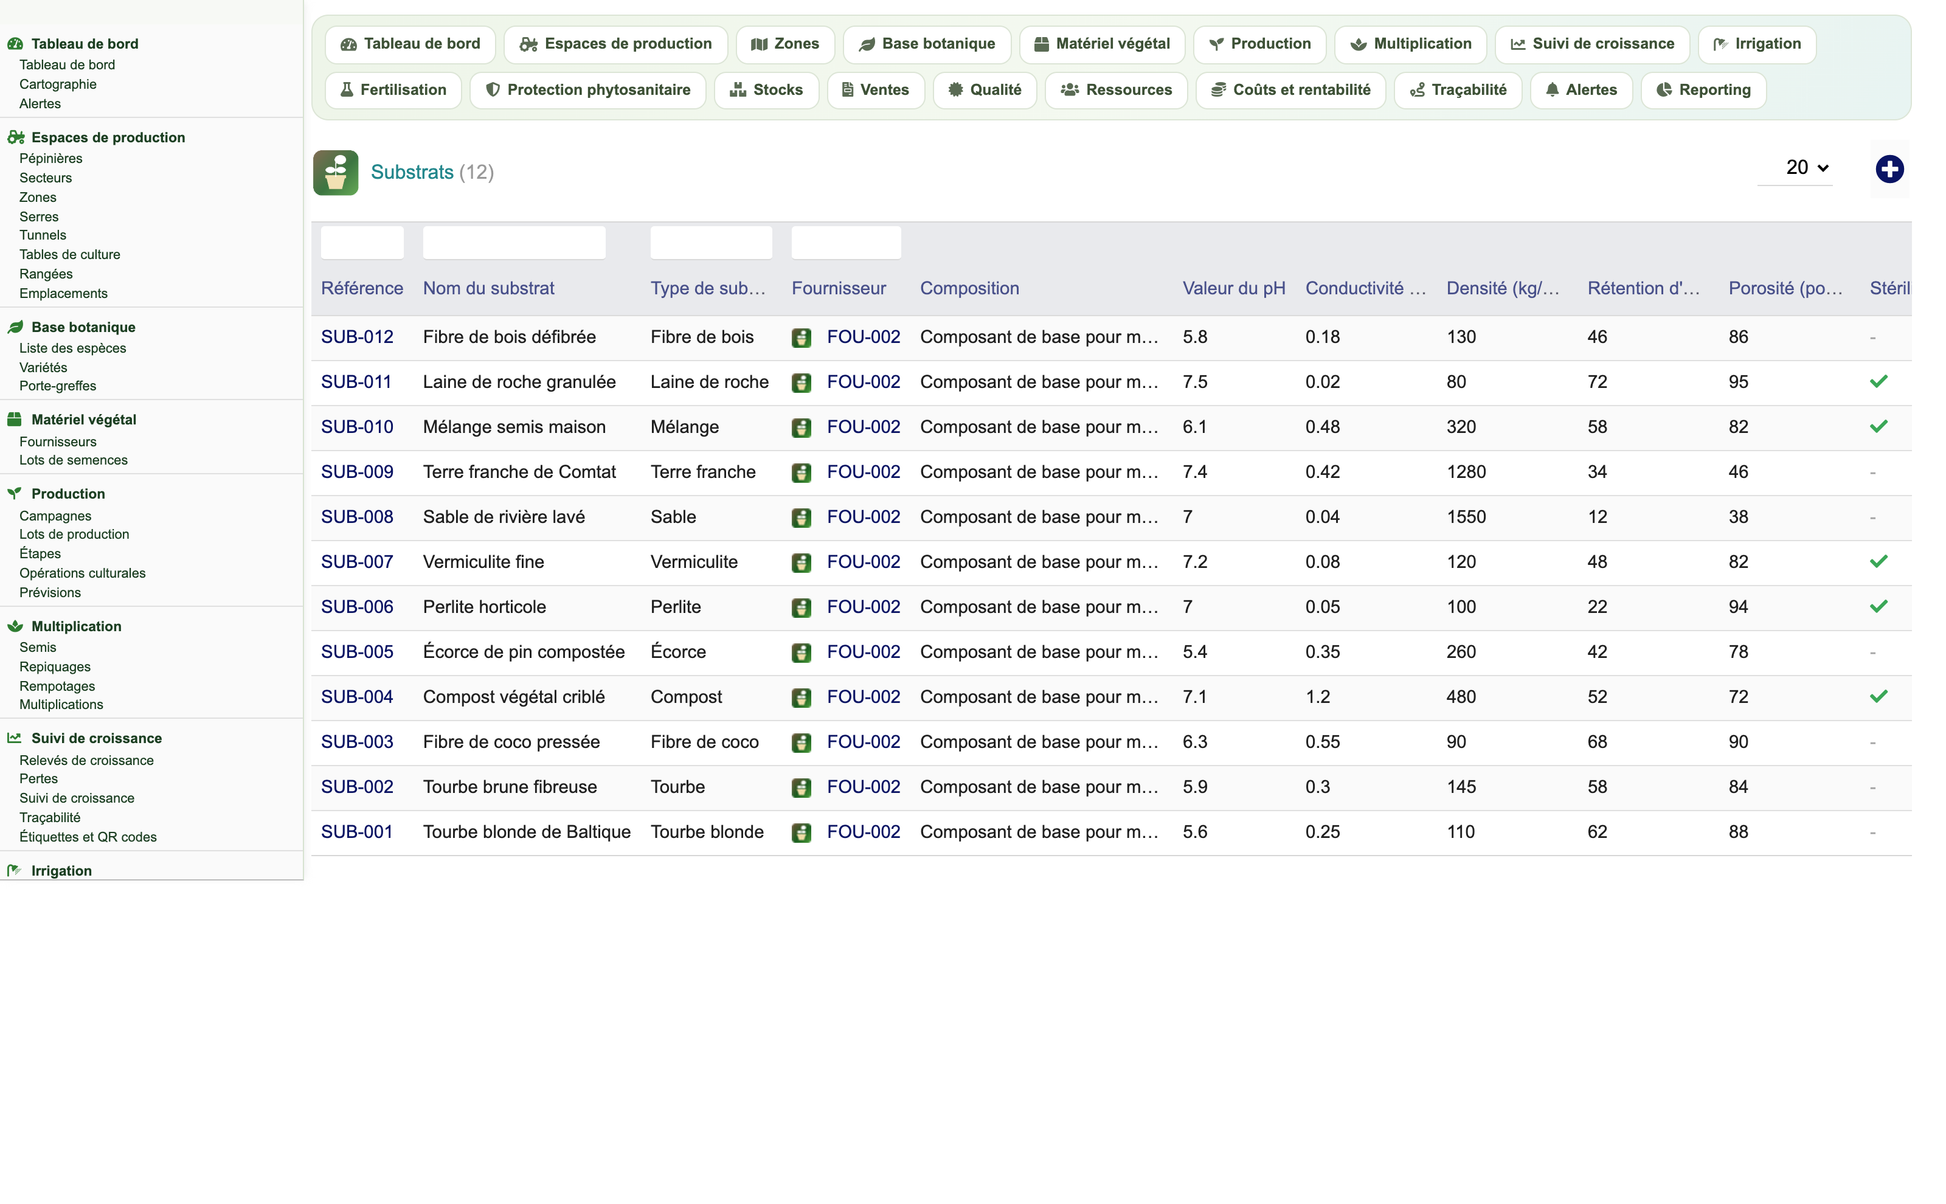Image resolution: width=1946 pixels, height=1204 pixels.
Task: Open the Suivi de croissance tab
Action: click(x=1592, y=44)
